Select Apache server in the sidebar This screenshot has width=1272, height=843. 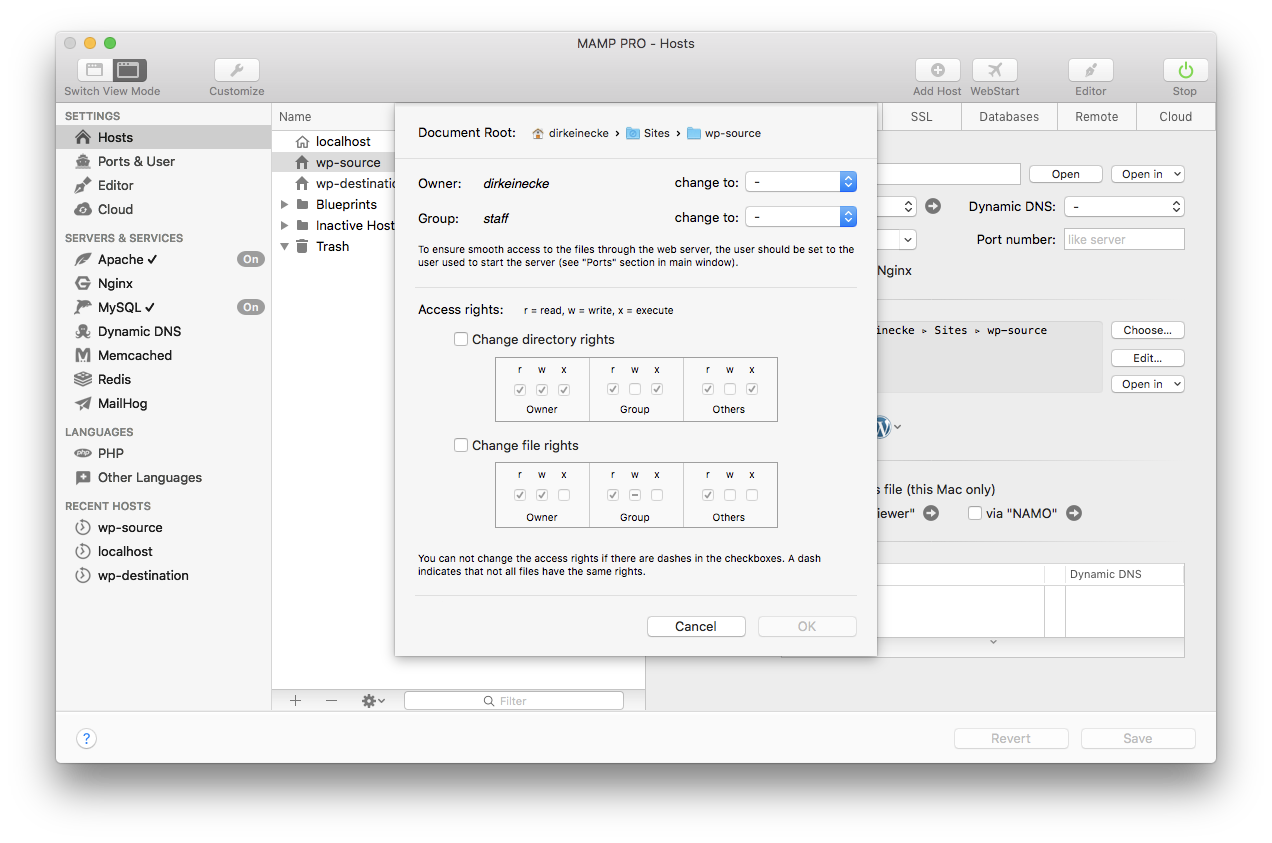pos(164,259)
